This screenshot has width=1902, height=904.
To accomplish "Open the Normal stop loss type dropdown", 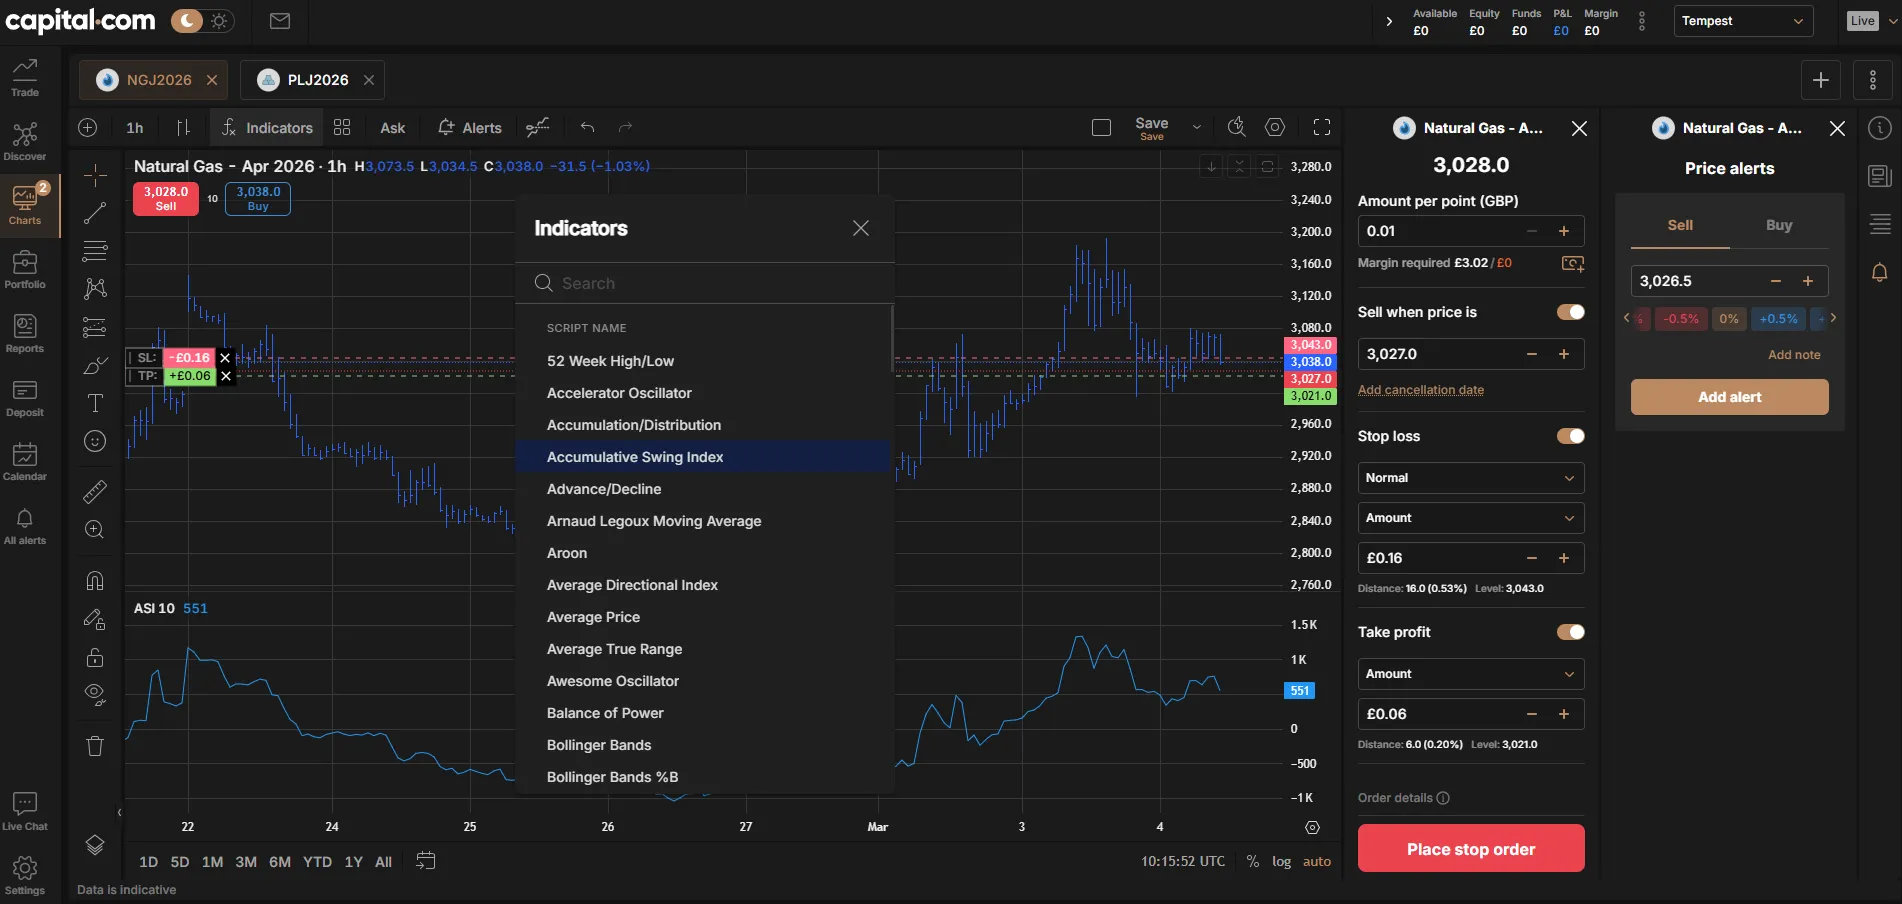I will point(1471,478).
